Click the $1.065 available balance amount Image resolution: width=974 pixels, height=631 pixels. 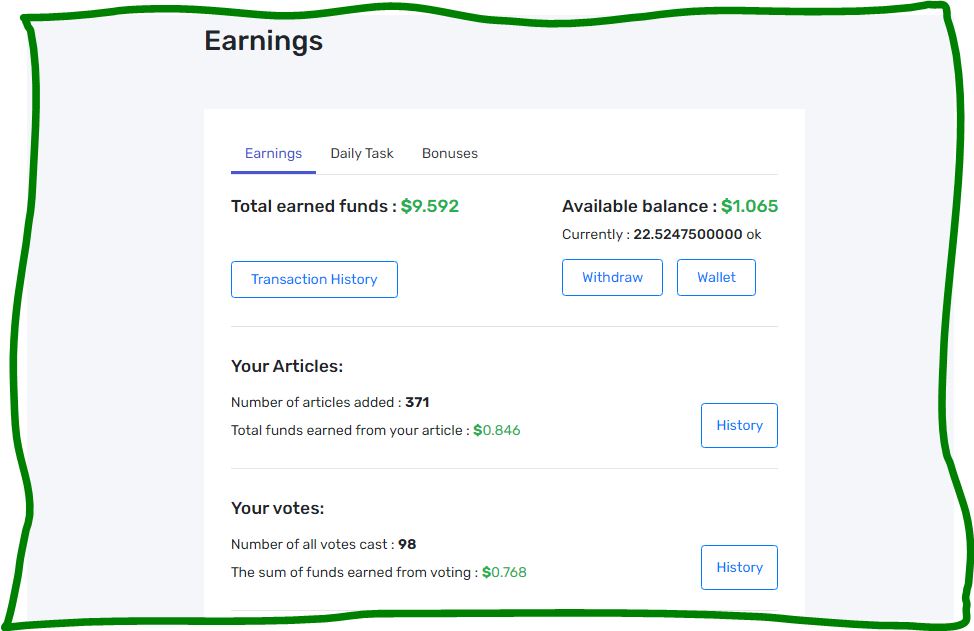(x=749, y=206)
